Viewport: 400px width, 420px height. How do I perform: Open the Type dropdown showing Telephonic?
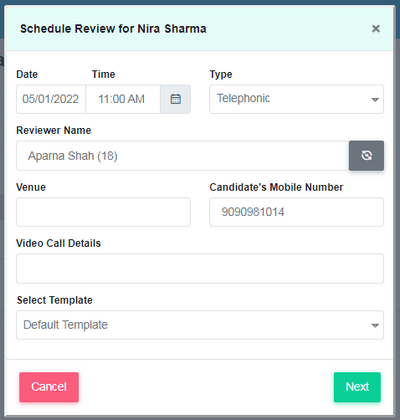296,99
